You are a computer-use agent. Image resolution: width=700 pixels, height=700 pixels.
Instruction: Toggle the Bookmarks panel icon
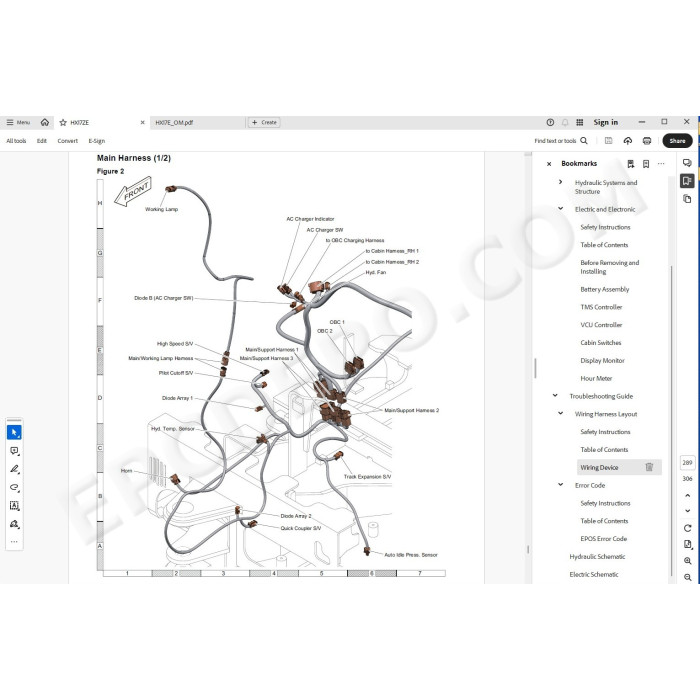click(x=687, y=181)
